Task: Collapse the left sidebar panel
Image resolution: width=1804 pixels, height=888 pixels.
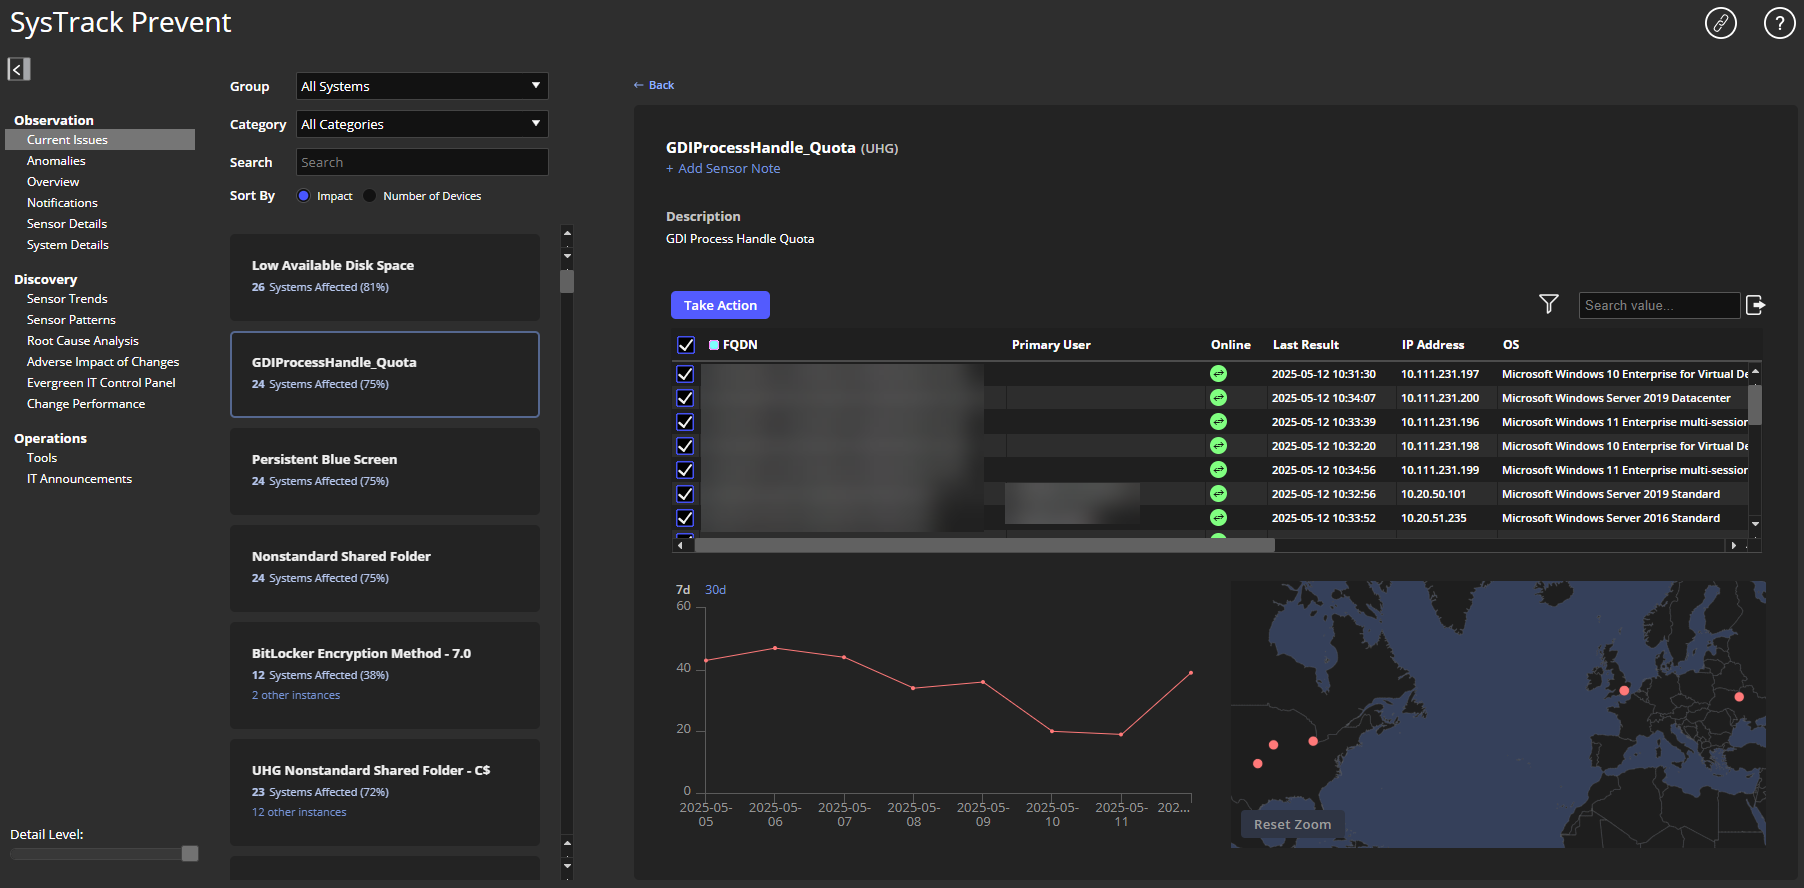Action: (x=18, y=69)
